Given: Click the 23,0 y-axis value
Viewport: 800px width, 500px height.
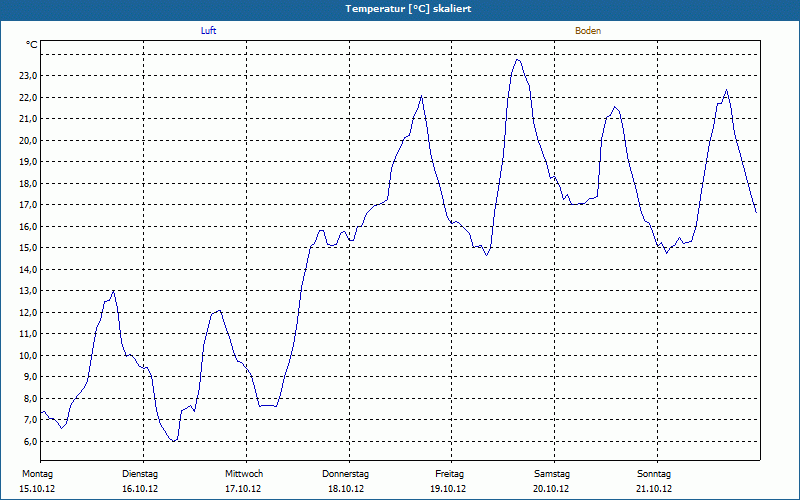Looking at the screenshot, I should coord(28,76).
